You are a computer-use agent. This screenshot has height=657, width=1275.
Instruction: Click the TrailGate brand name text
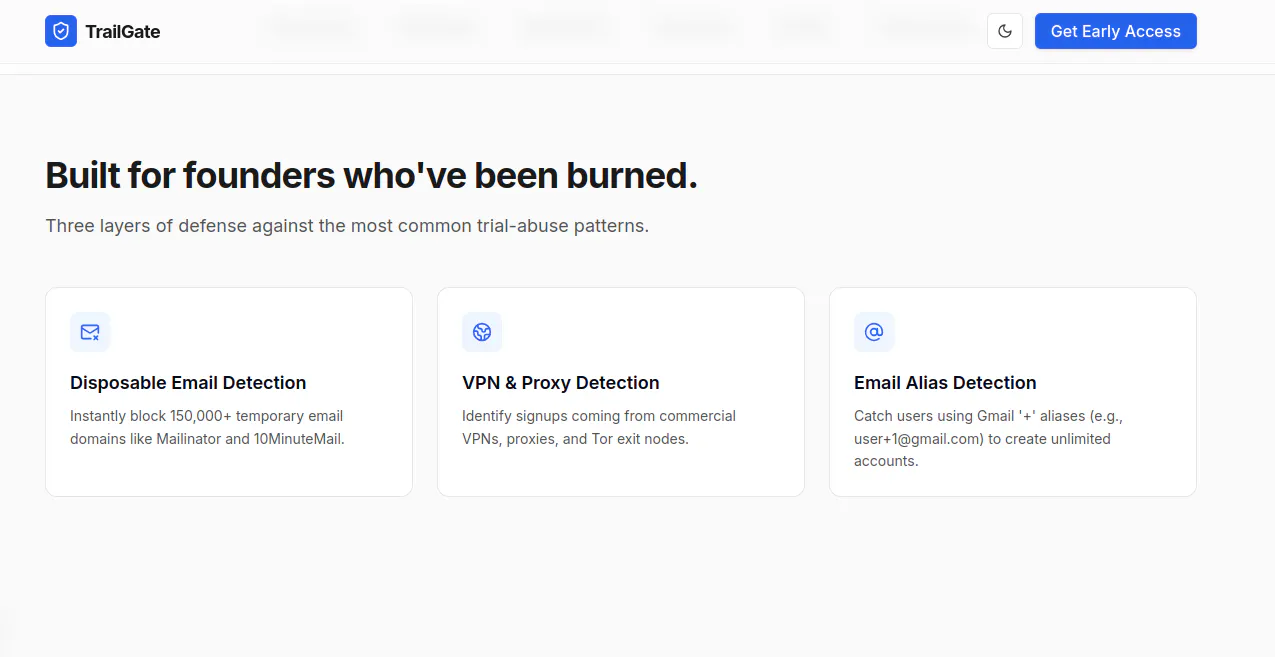[x=123, y=32]
